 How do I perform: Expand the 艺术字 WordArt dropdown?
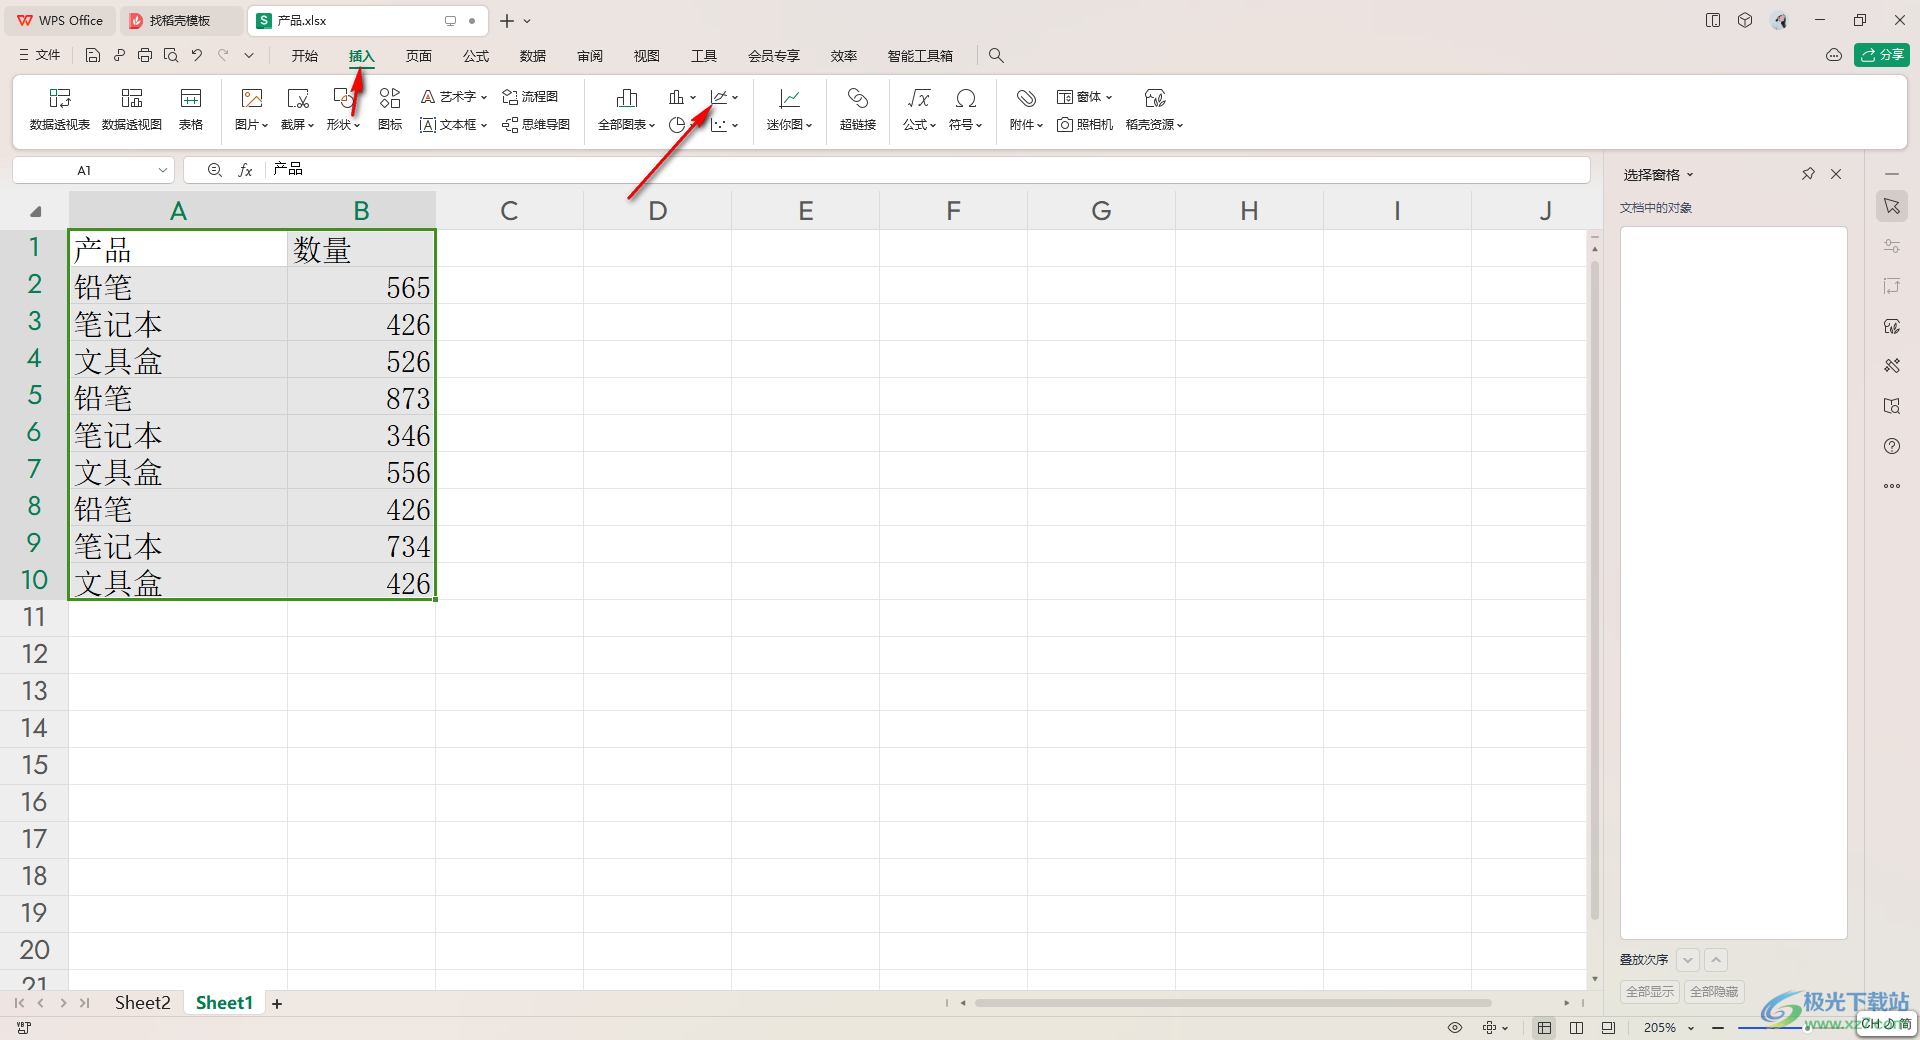point(484,98)
